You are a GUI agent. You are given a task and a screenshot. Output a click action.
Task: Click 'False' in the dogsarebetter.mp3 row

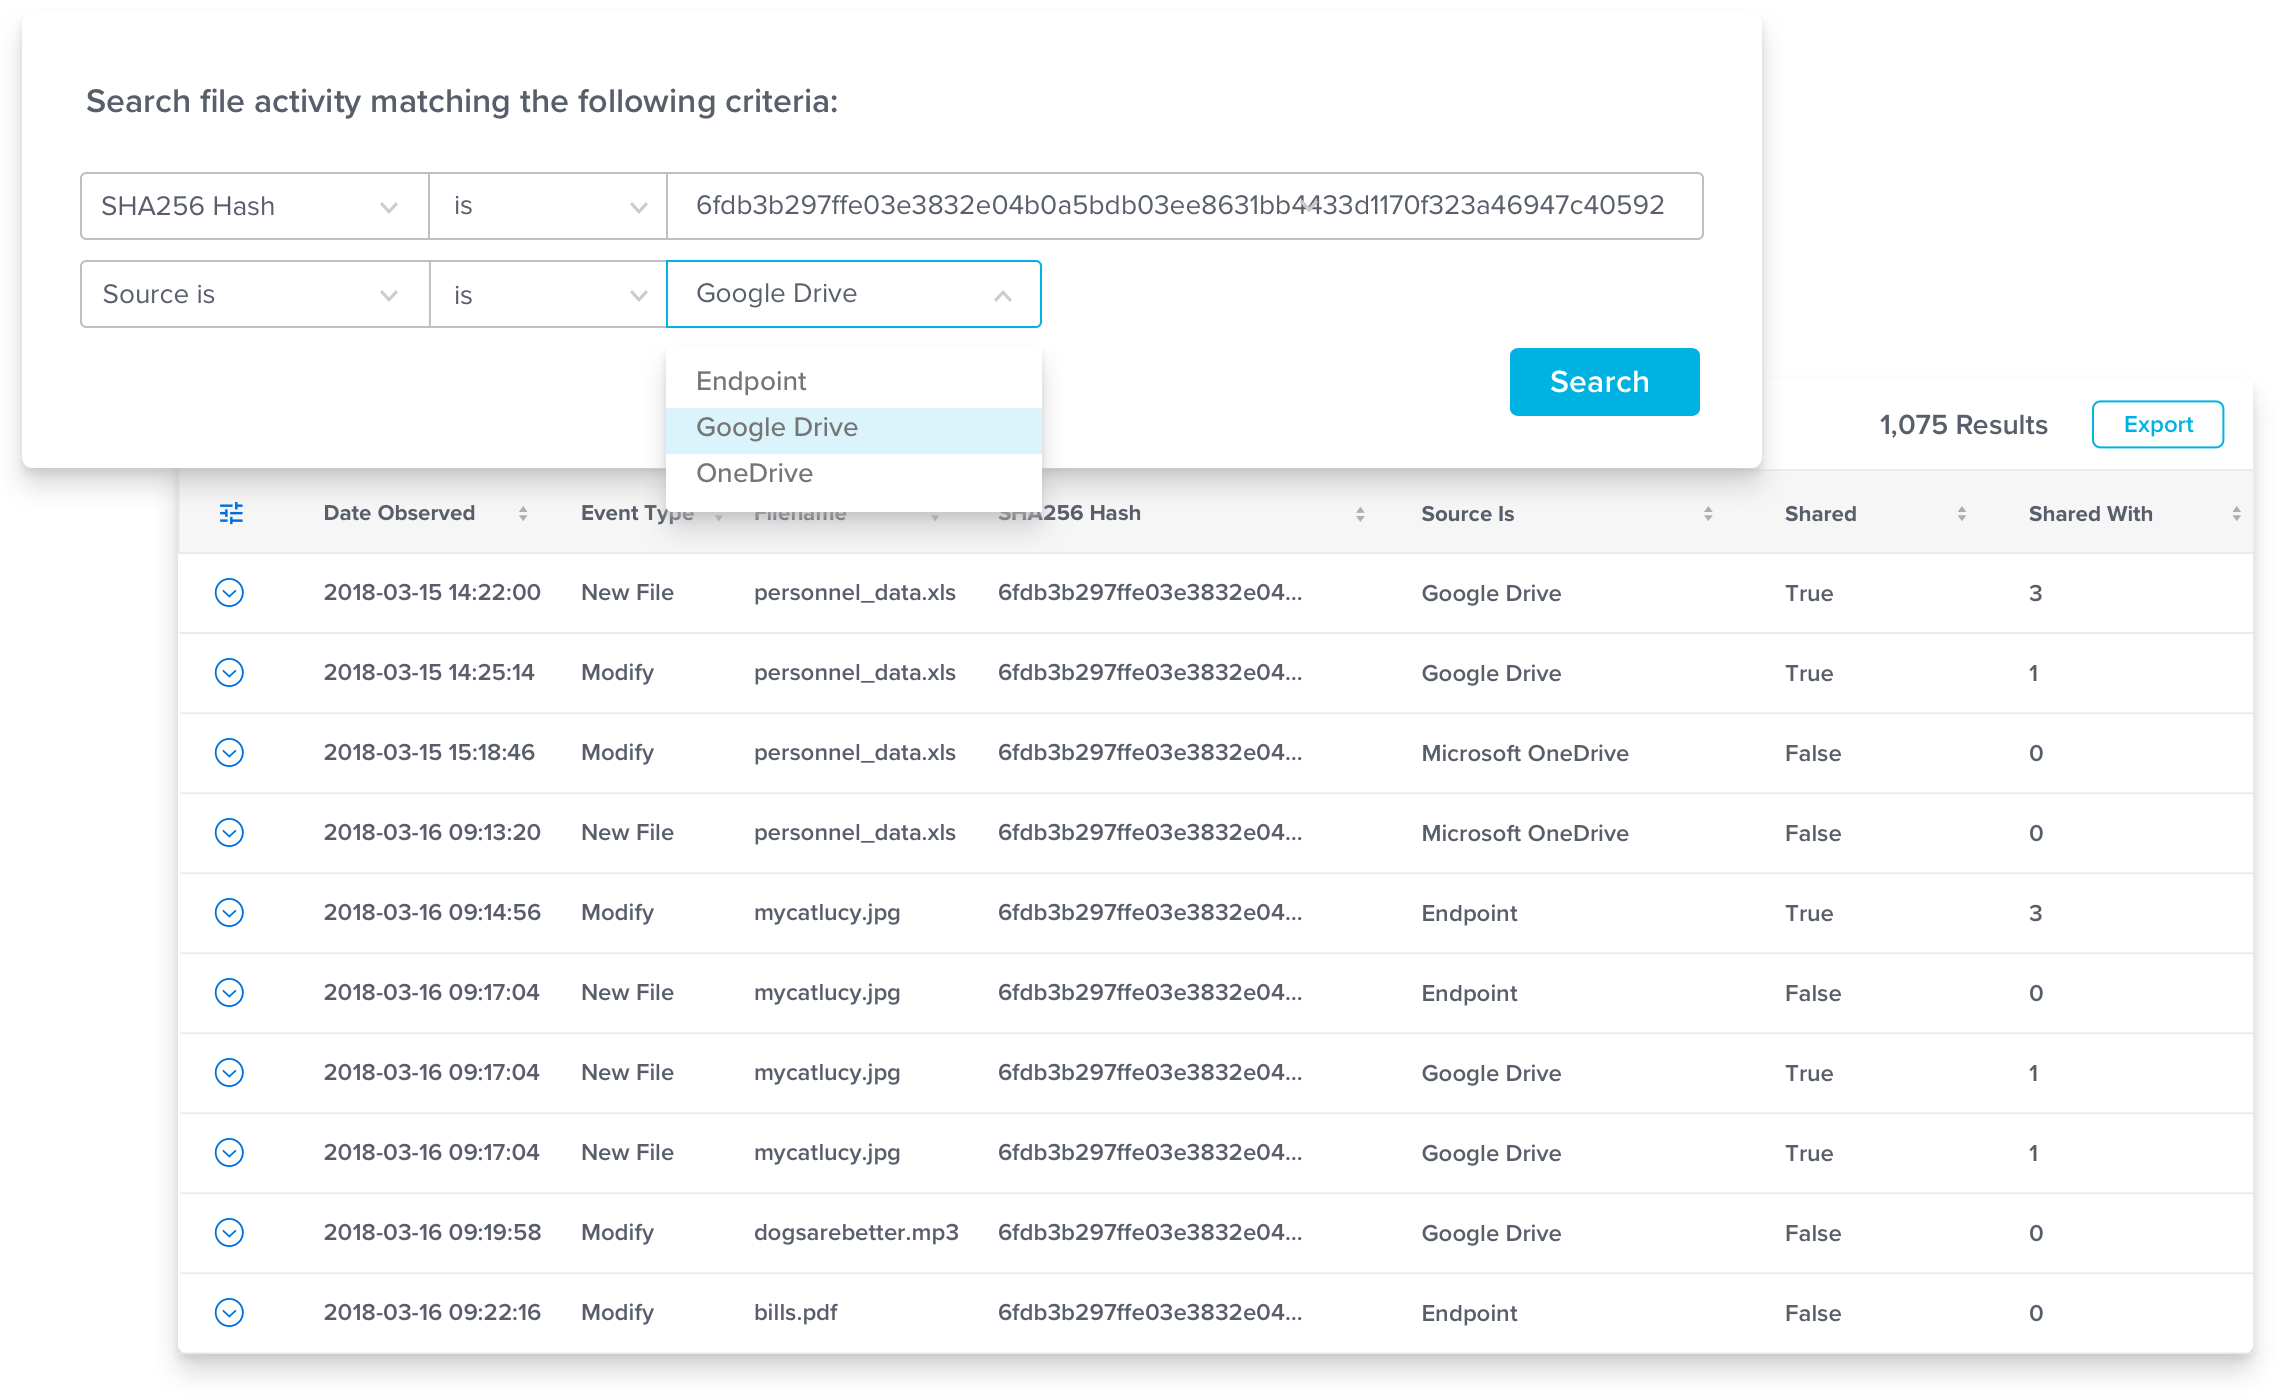point(1812,1233)
